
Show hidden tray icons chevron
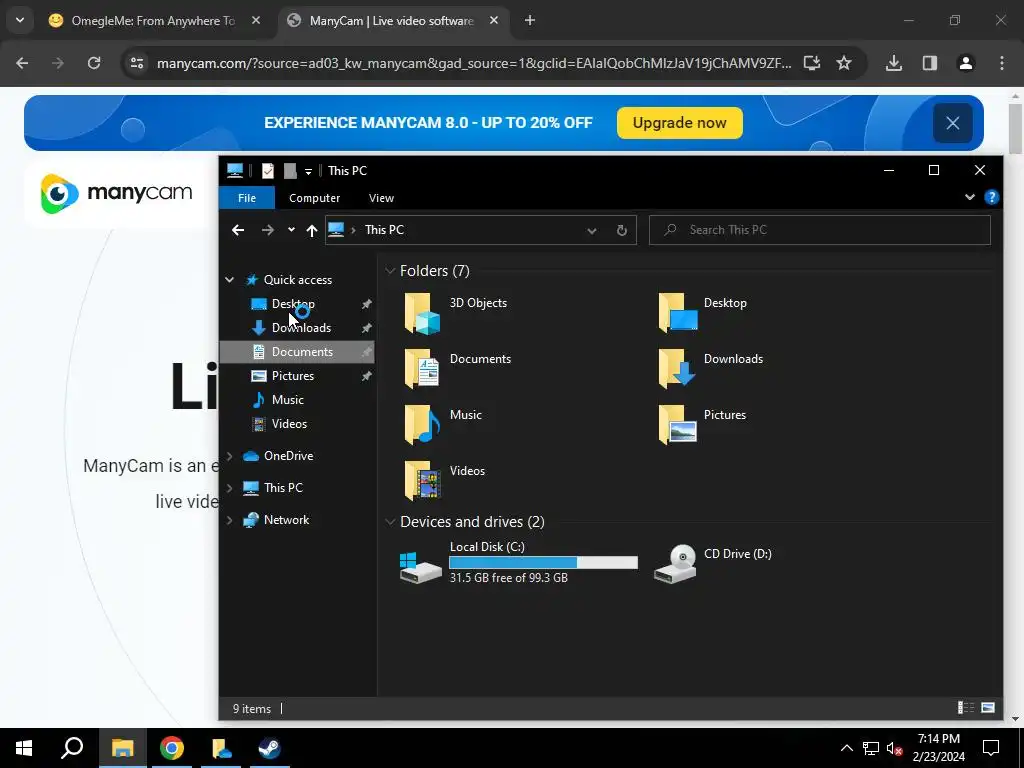846,748
